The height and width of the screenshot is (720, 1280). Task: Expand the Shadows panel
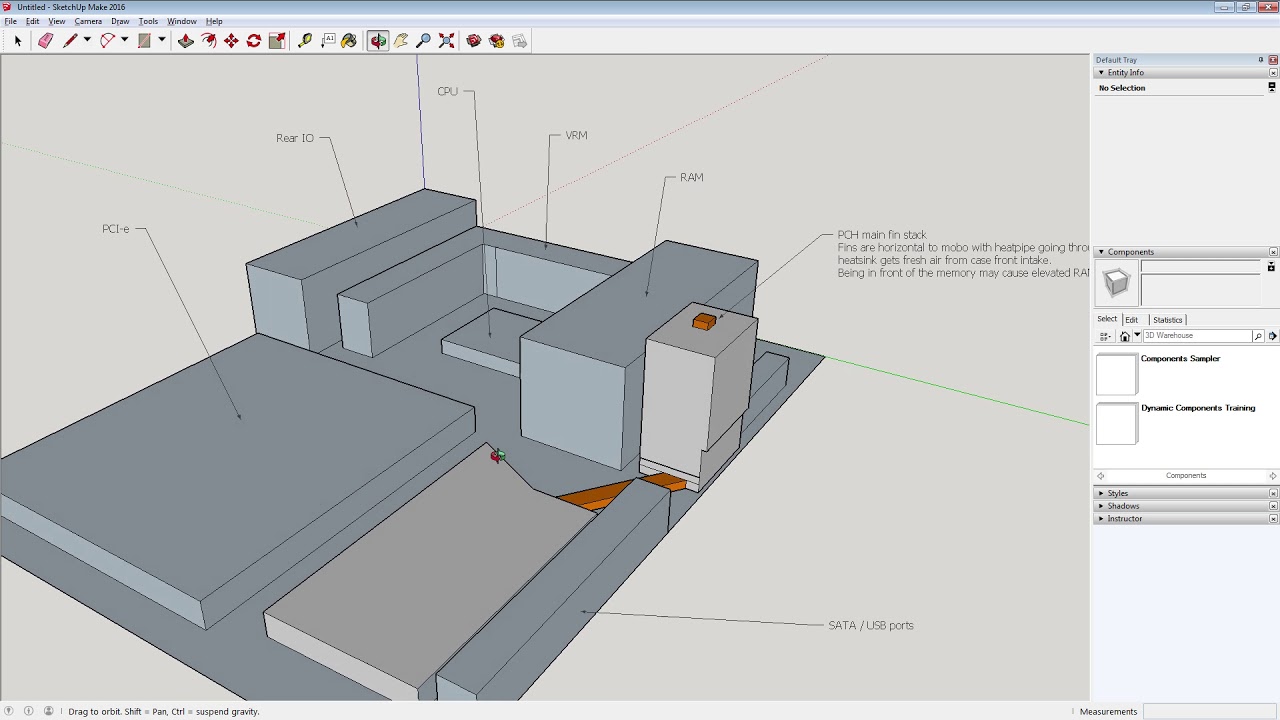click(1123, 506)
